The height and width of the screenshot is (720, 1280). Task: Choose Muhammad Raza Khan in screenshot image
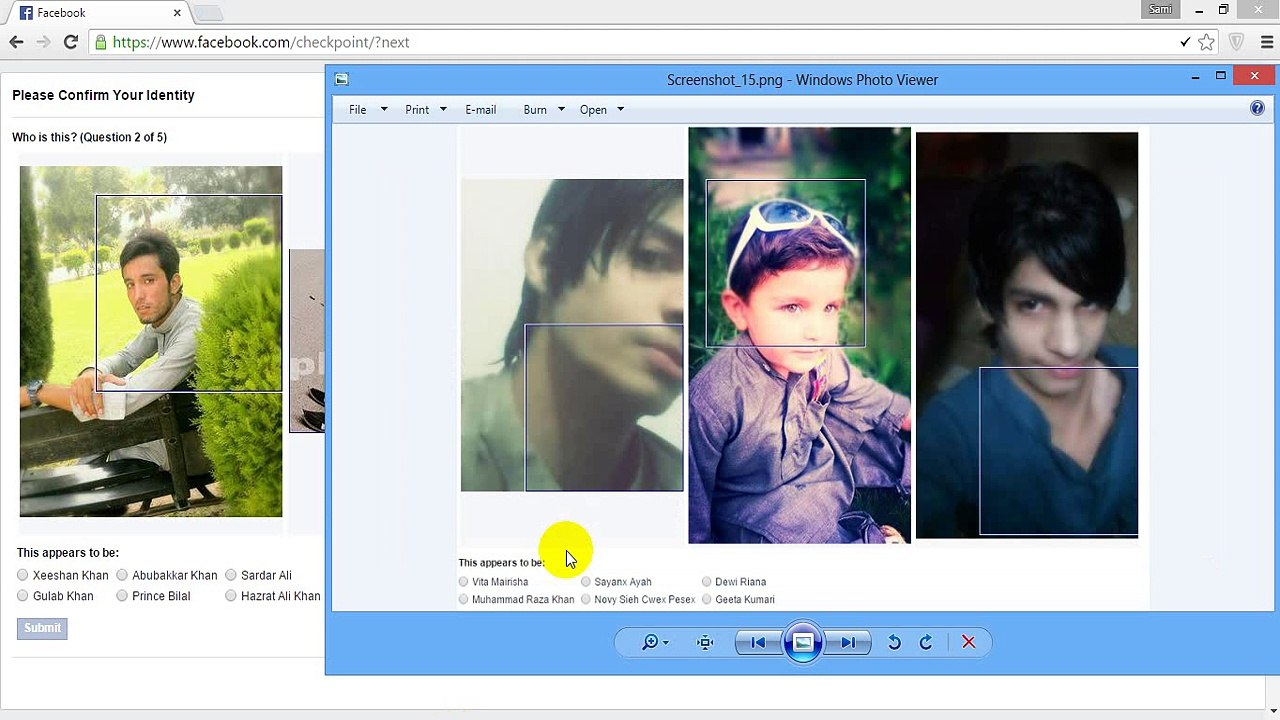(463, 599)
